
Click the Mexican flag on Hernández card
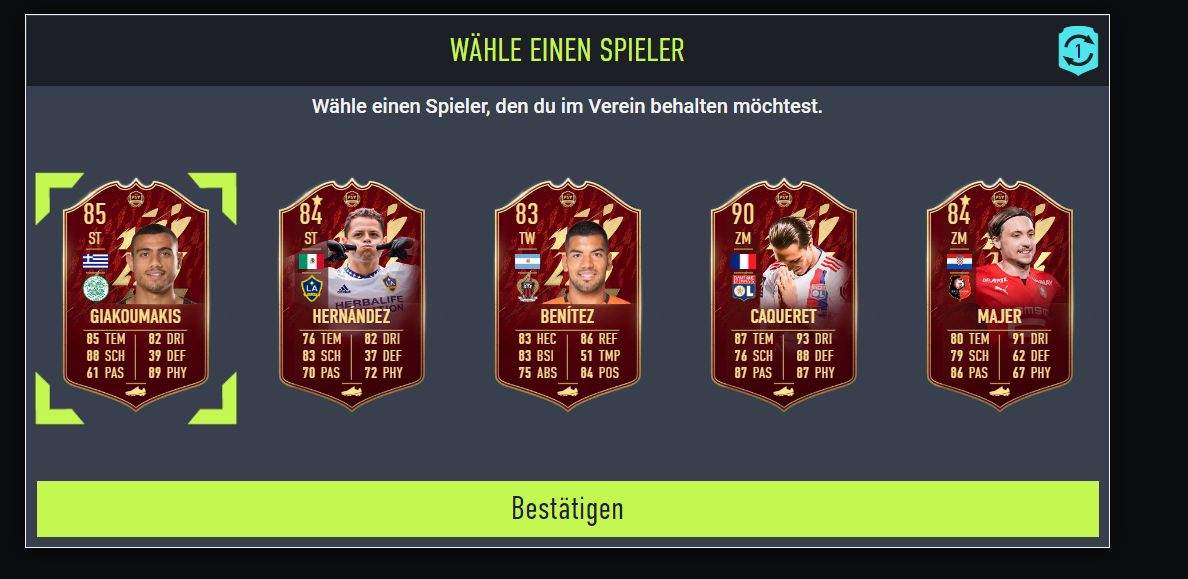tap(311, 261)
